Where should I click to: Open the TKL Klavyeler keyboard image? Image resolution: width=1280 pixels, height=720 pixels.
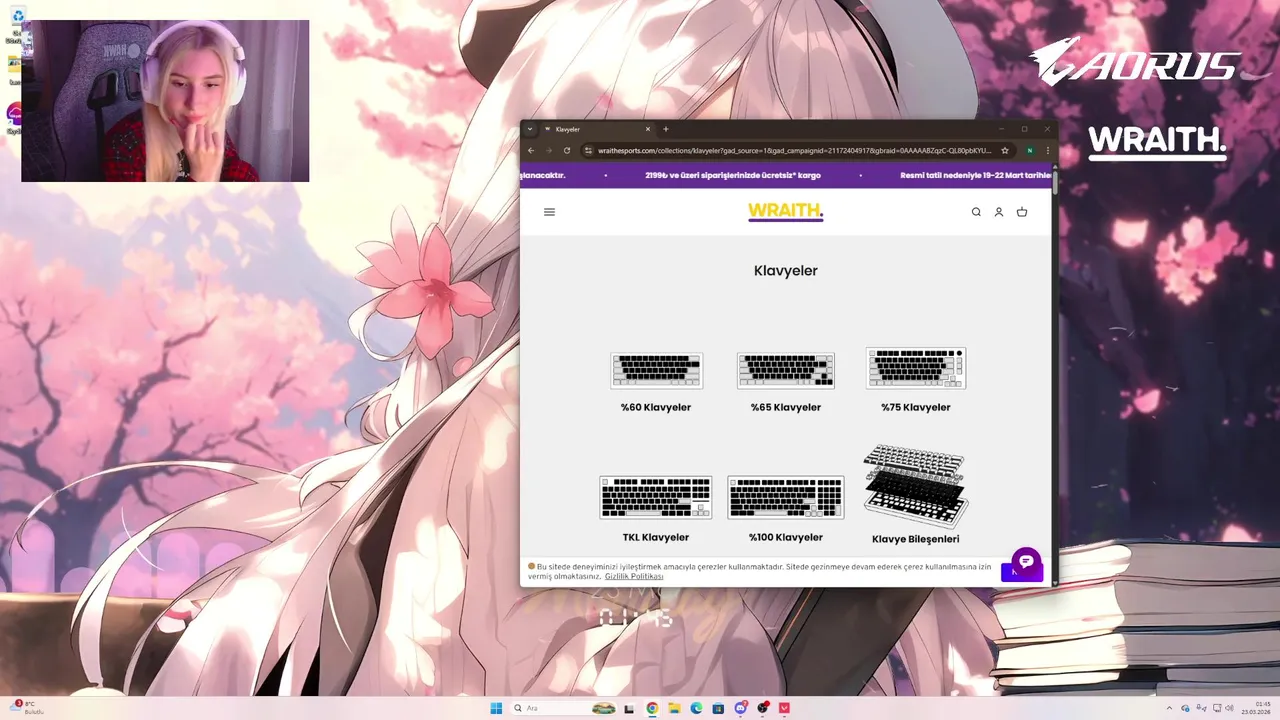pos(656,497)
